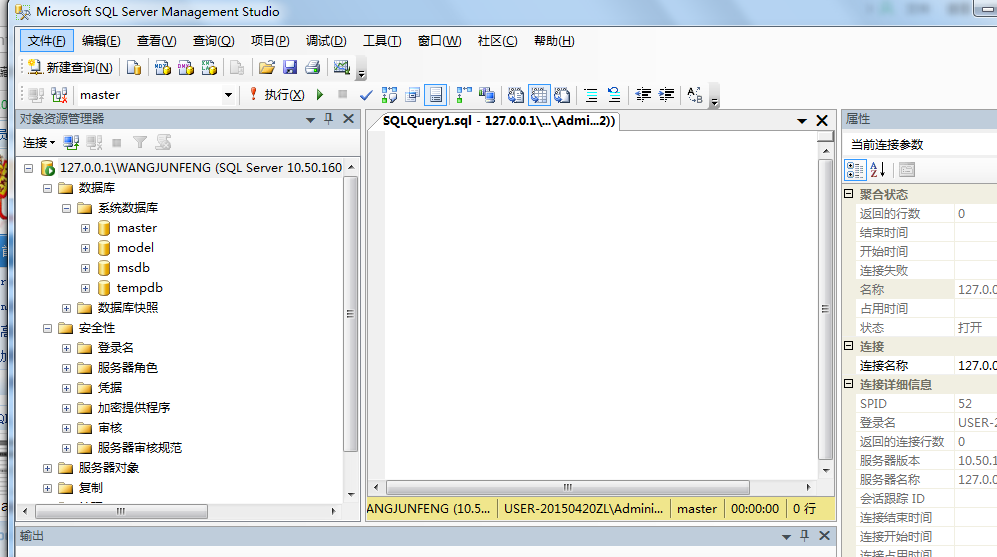Click the Print icon in toolbar
997x557 pixels.
312,67
